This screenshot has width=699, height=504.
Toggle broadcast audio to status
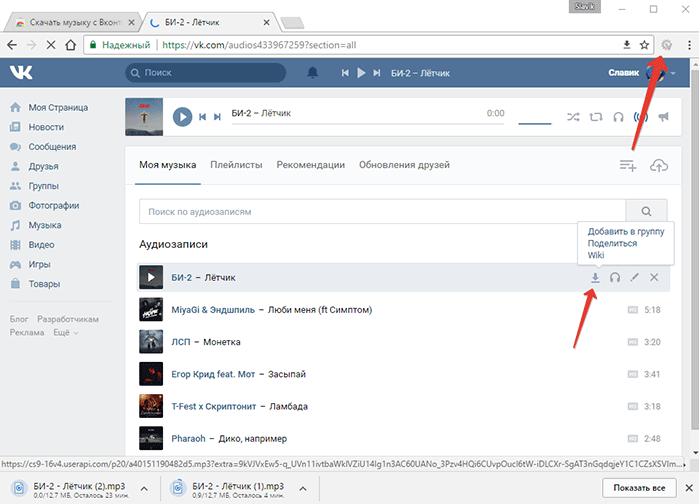point(641,117)
